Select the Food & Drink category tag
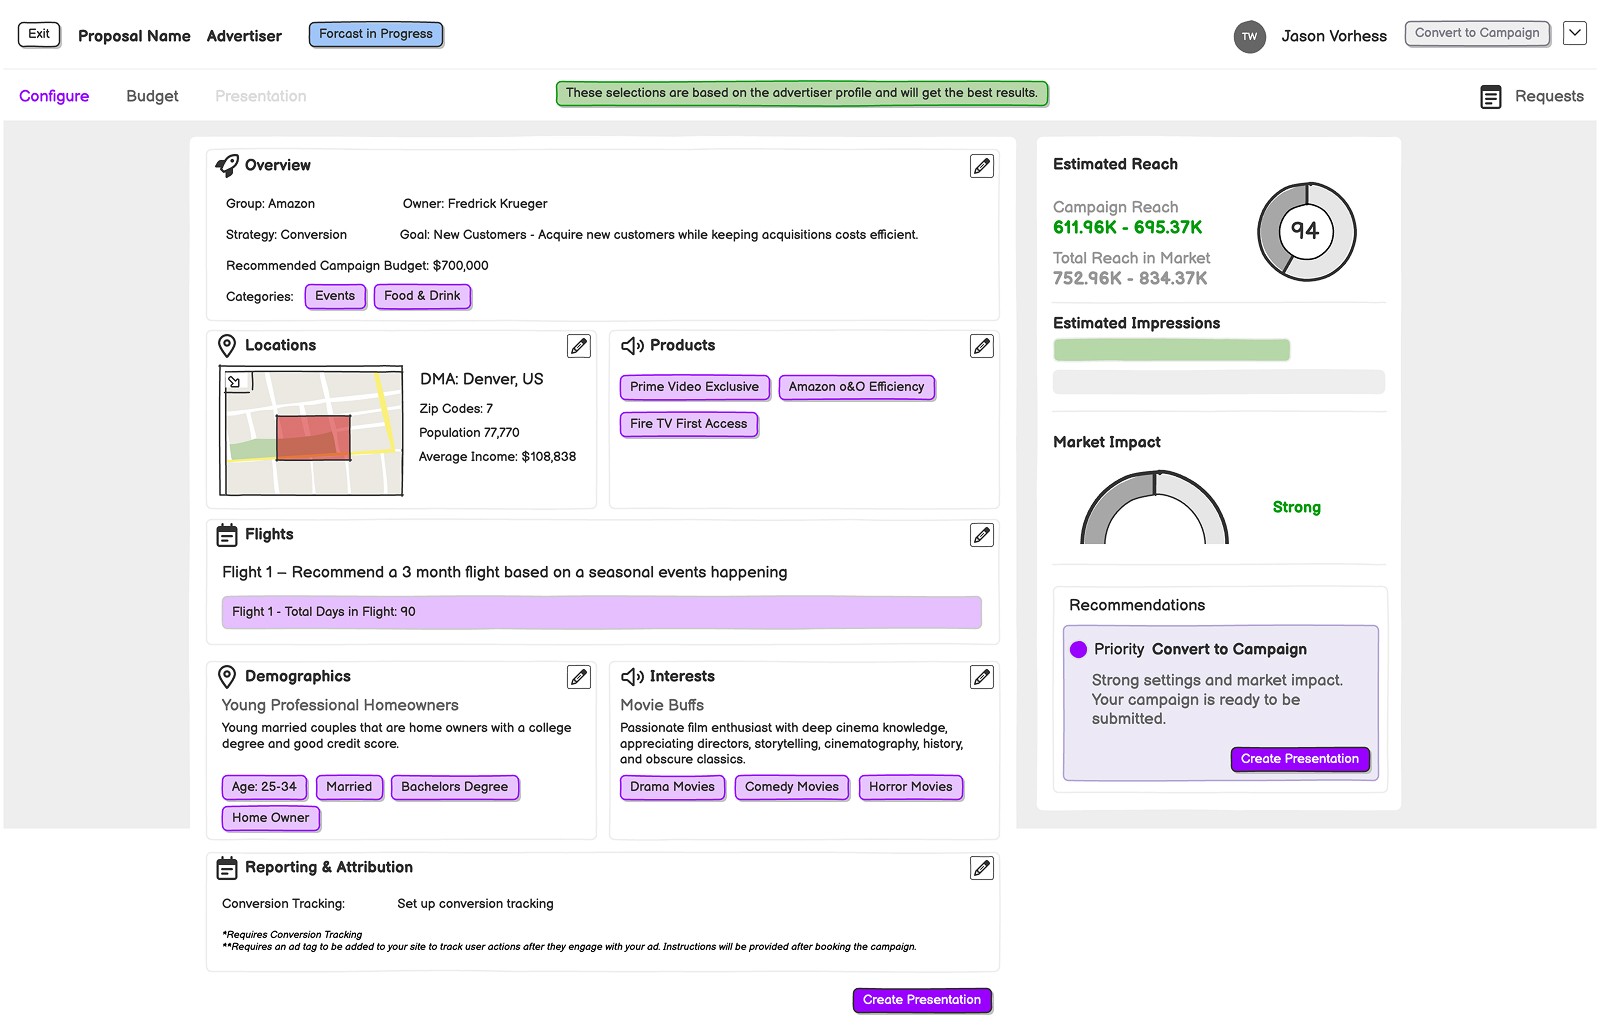Viewport: 1606px width, 1034px height. 422,296
